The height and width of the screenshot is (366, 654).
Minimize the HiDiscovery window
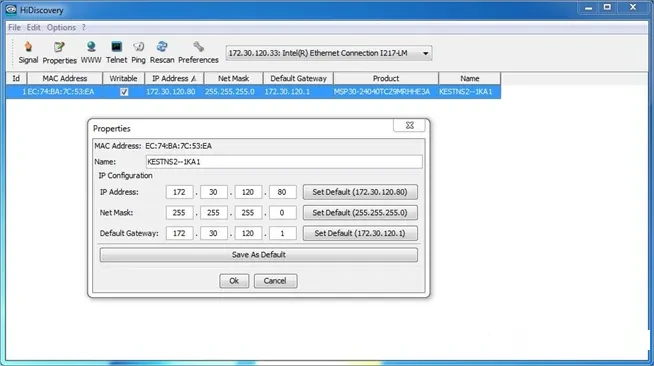(589, 8)
